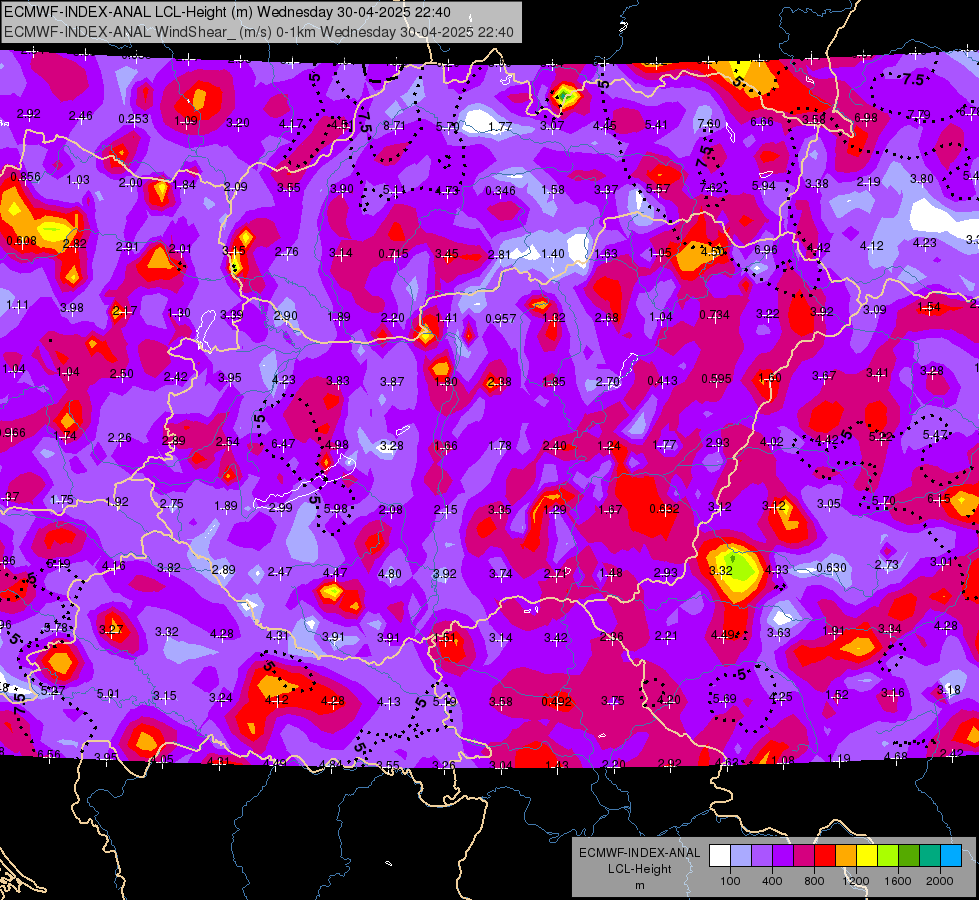This screenshot has width=979, height=900.
Task: Click the WindShear 0-1km title line
Action: [x=259, y=32]
